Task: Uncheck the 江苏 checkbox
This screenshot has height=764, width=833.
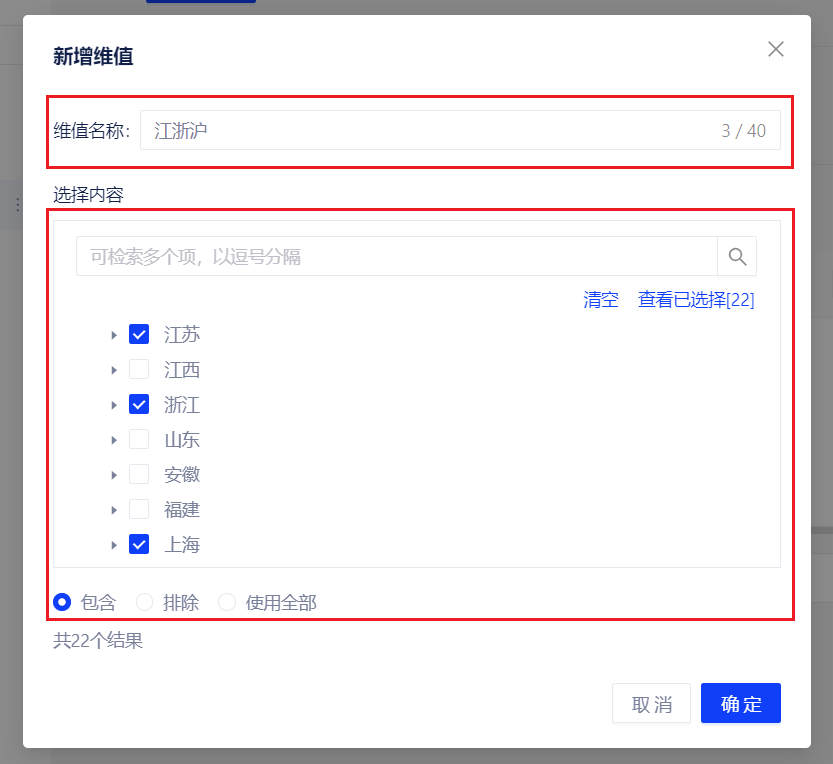Action: click(139, 334)
